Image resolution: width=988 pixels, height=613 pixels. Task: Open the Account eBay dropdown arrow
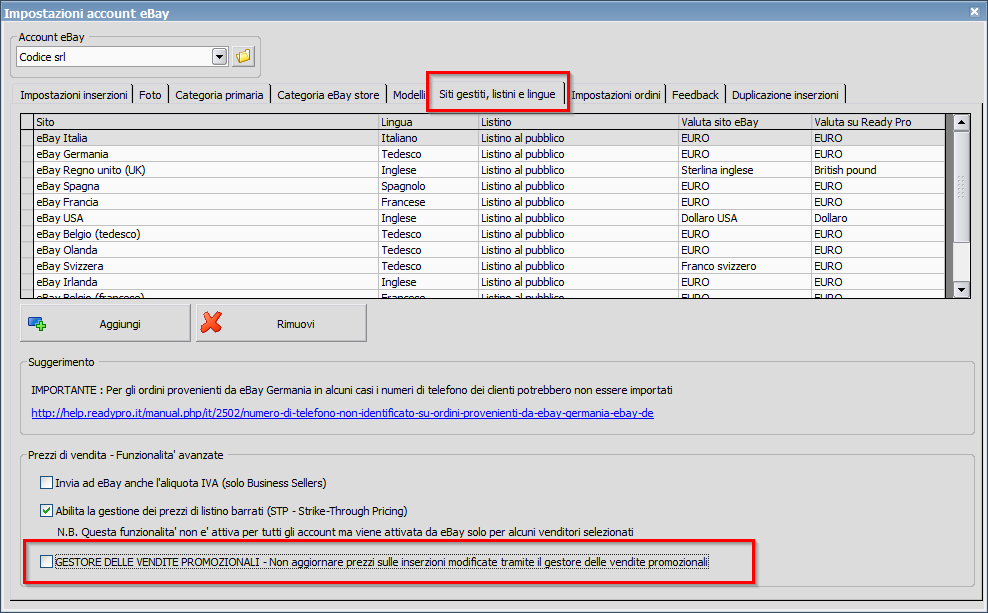[x=219, y=57]
